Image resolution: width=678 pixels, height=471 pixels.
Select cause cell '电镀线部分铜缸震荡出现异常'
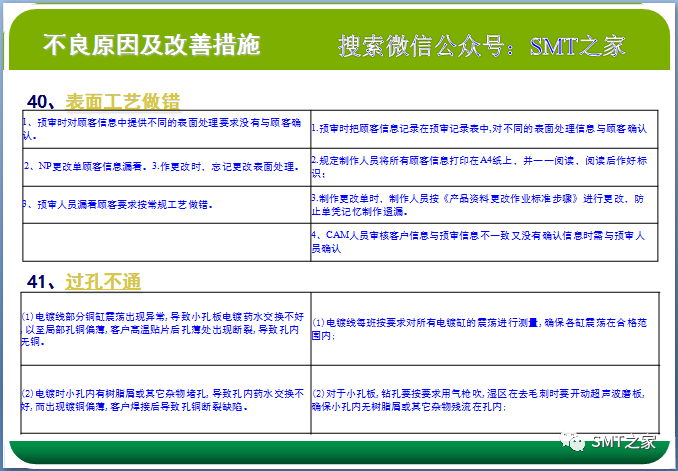click(x=165, y=329)
